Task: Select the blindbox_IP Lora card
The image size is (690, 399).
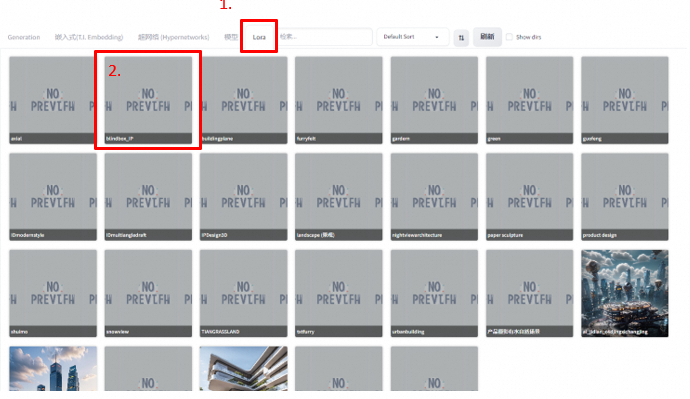Action: 148,100
